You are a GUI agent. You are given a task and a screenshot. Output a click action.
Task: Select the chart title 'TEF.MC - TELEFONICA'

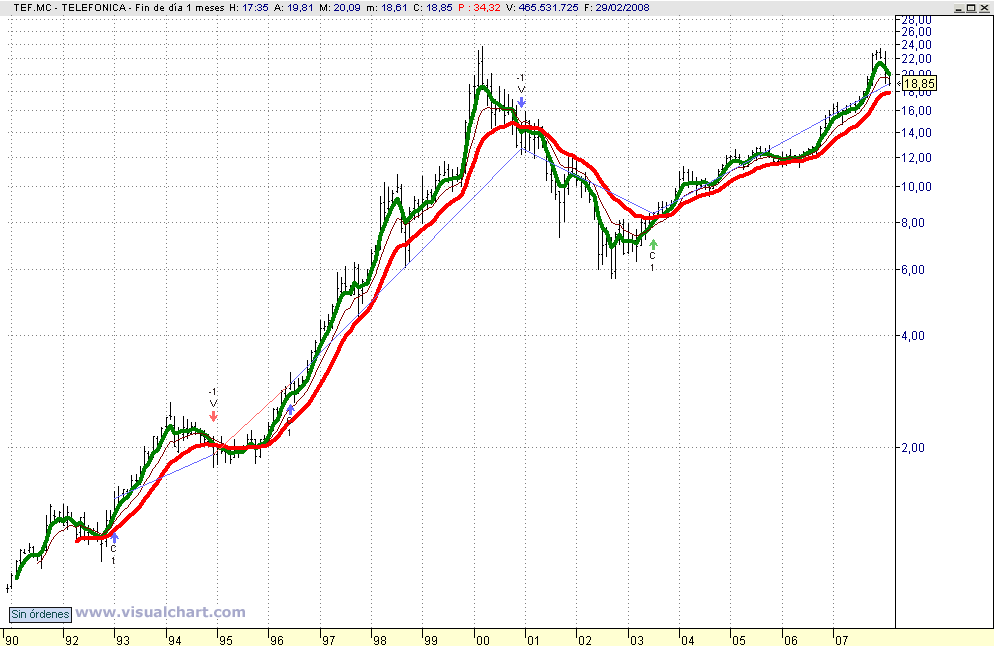(70, 8)
